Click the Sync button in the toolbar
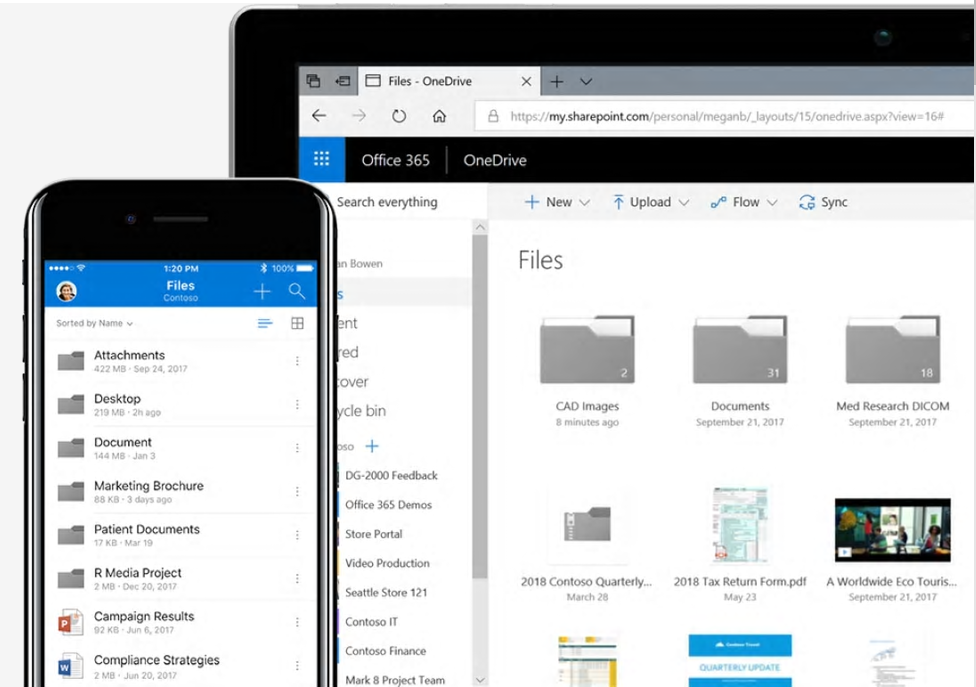 pyautogui.click(x=824, y=202)
